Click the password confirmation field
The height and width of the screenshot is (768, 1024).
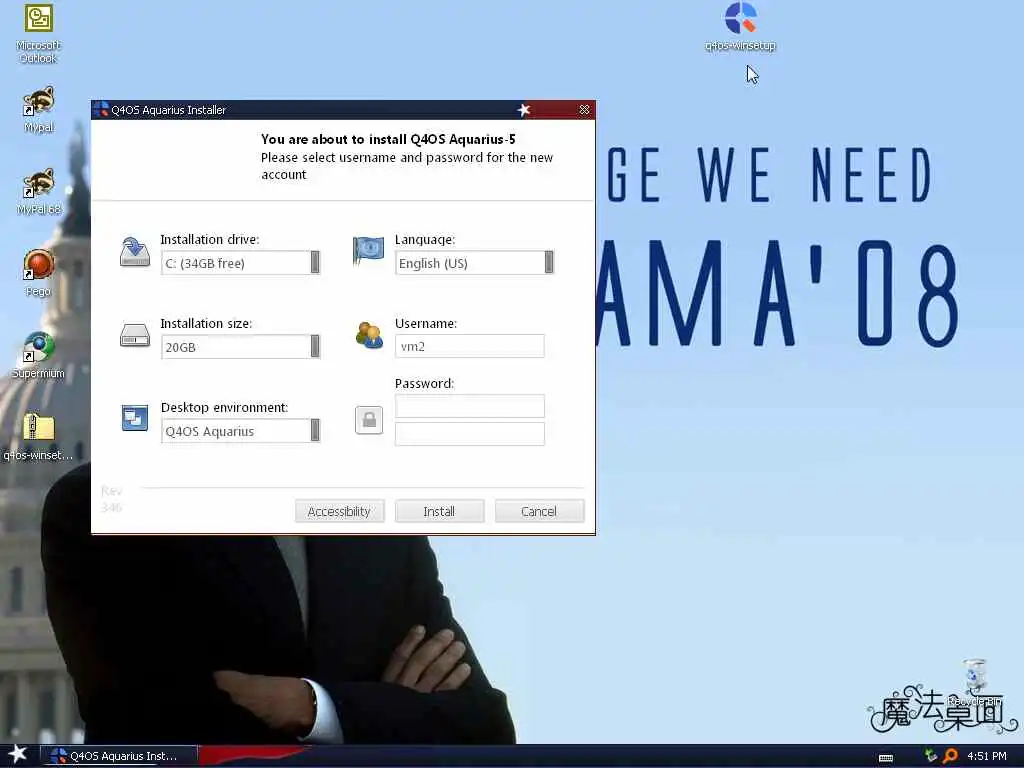(x=470, y=434)
